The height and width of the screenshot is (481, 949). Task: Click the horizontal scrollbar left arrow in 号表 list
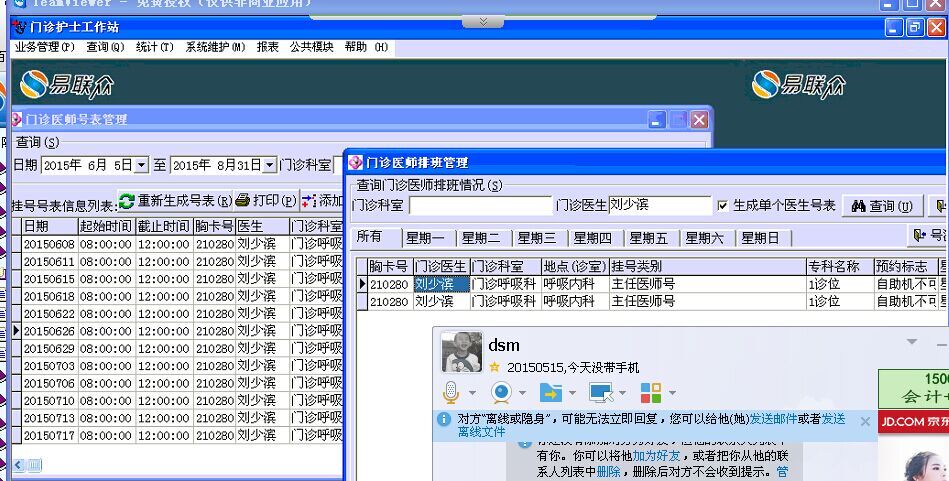[18, 465]
